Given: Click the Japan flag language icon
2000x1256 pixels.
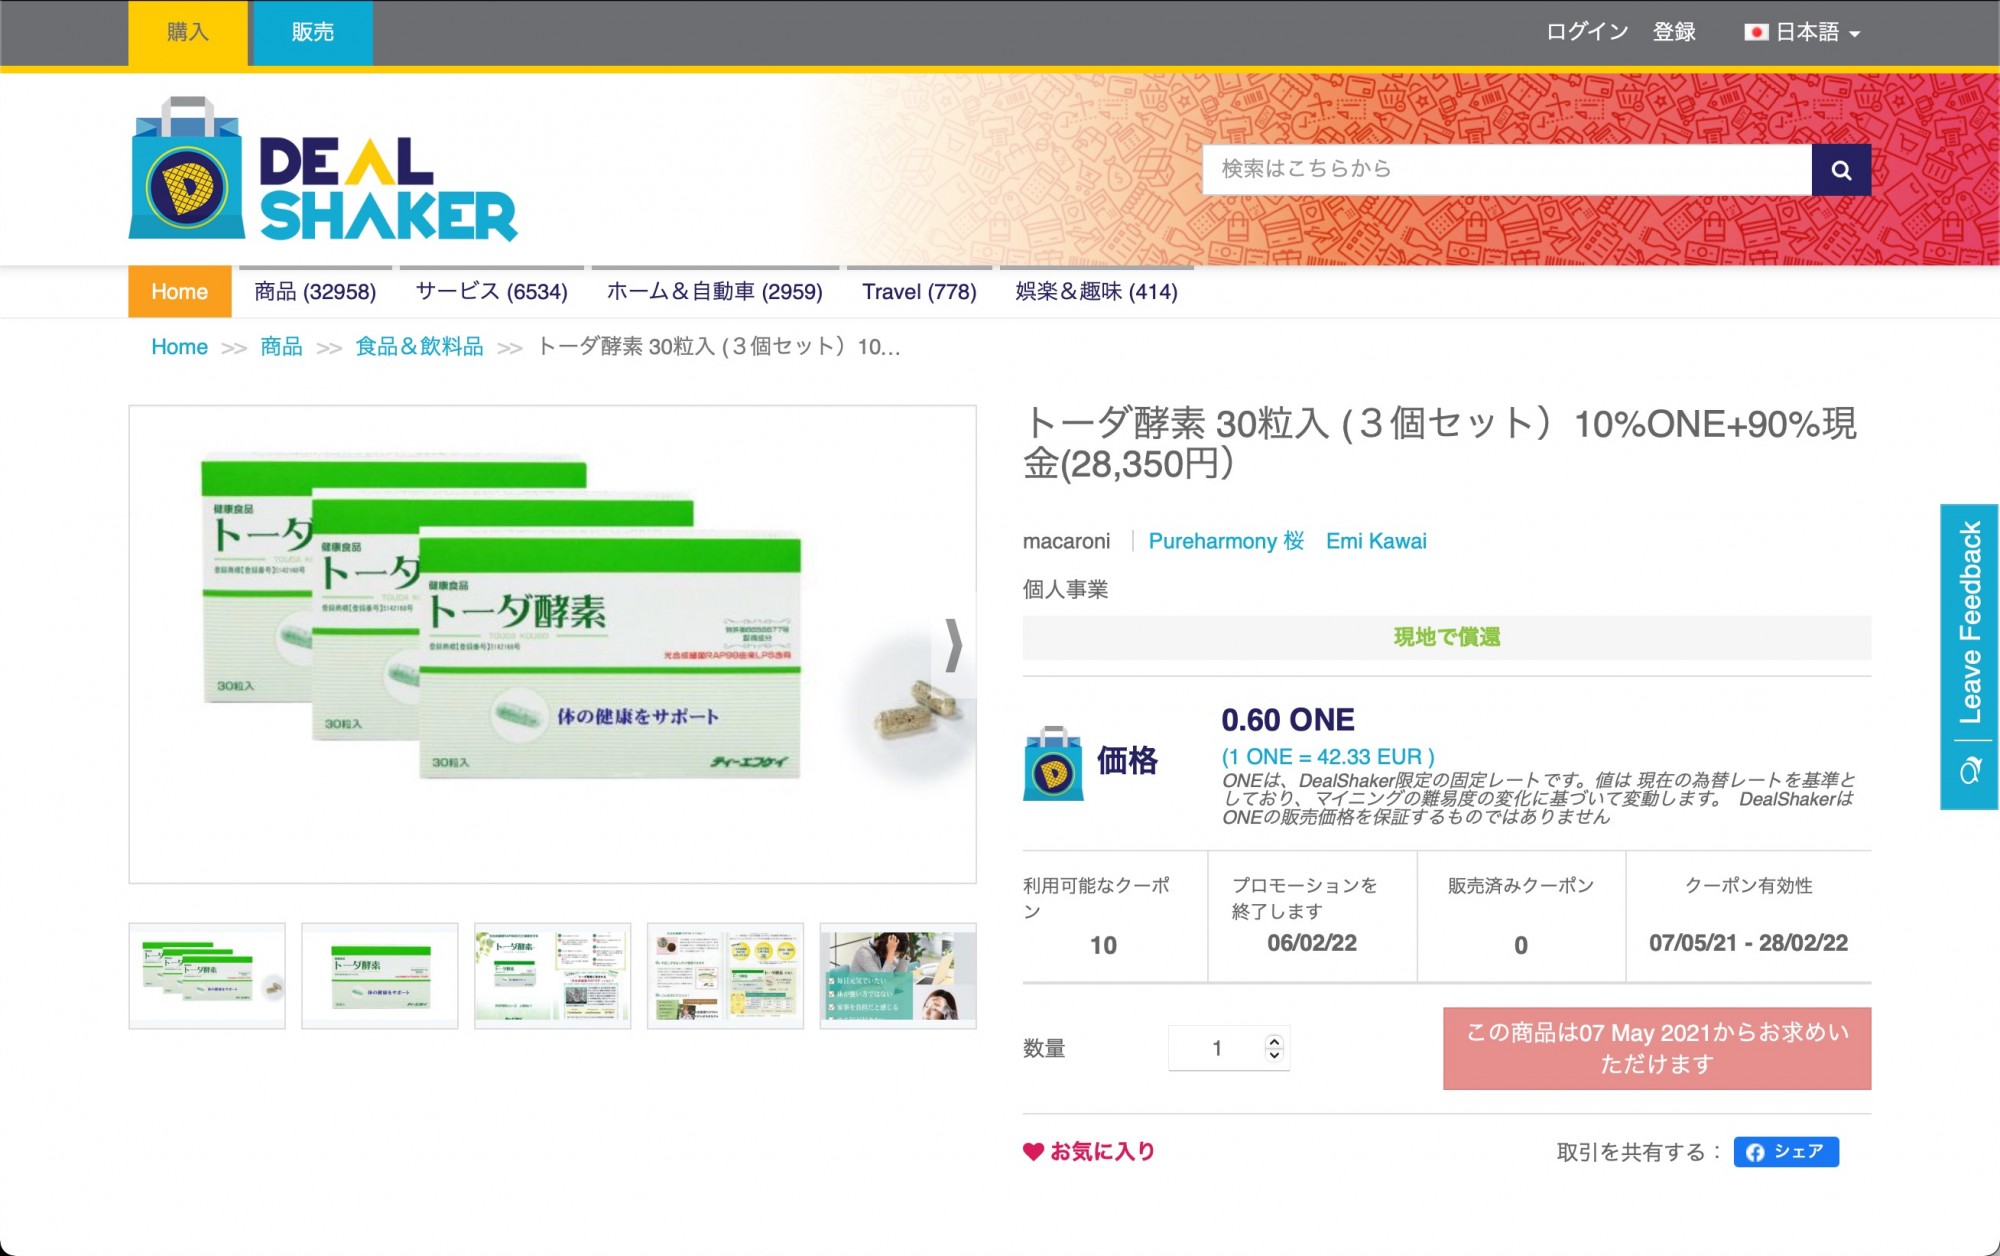Looking at the screenshot, I should pyautogui.click(x=1756, y=32).
